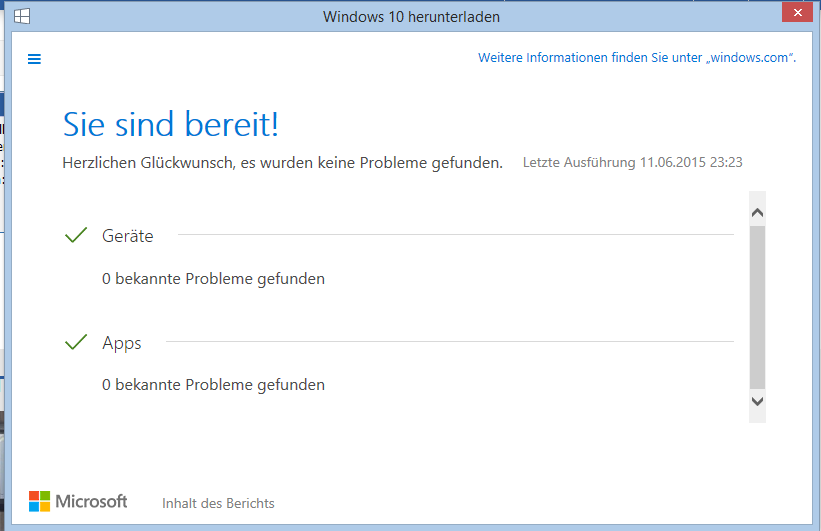Click the scrollbar down arrow
Image resolution: width=821 pixels, height=531 pixels.
coord(757,401)
